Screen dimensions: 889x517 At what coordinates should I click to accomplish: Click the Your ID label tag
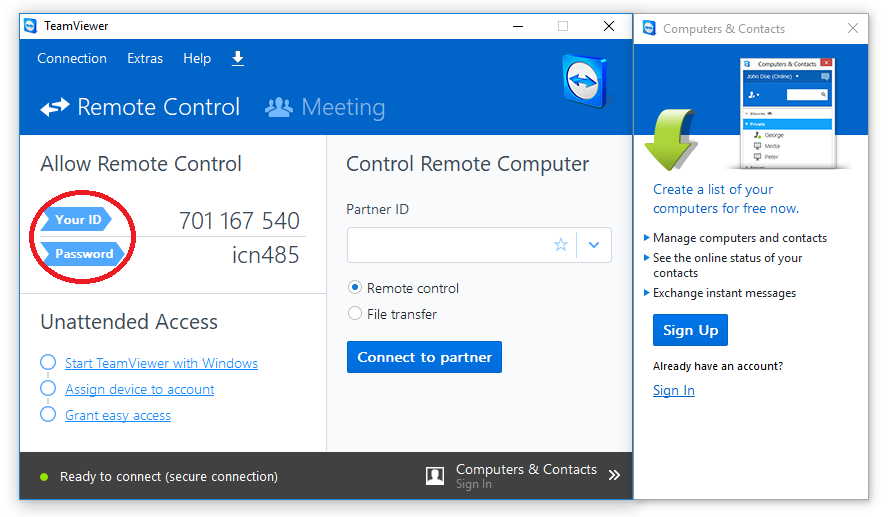pos(77,219)
